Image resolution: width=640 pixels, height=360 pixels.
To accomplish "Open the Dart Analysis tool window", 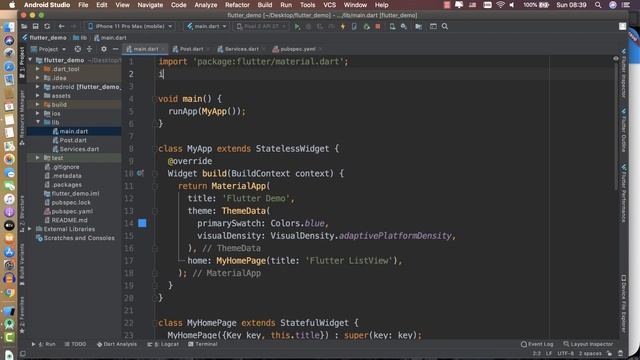I will point(117,344).
